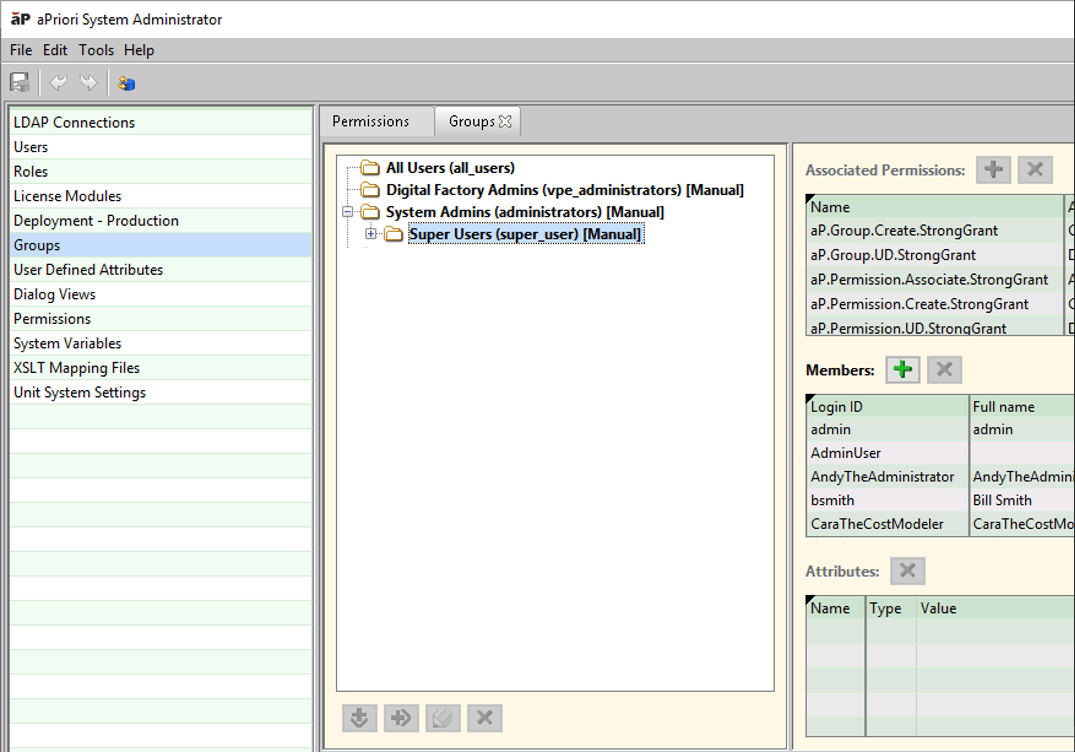Sort permissions by Name column header
Viewport: 1075px width, 752px height.
click(935, 206)
